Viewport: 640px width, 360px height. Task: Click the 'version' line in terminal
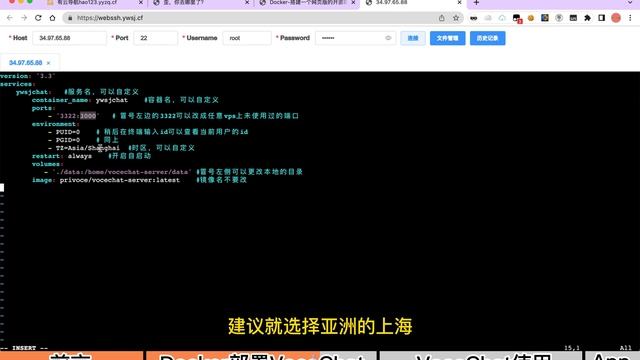pos(27,76)
